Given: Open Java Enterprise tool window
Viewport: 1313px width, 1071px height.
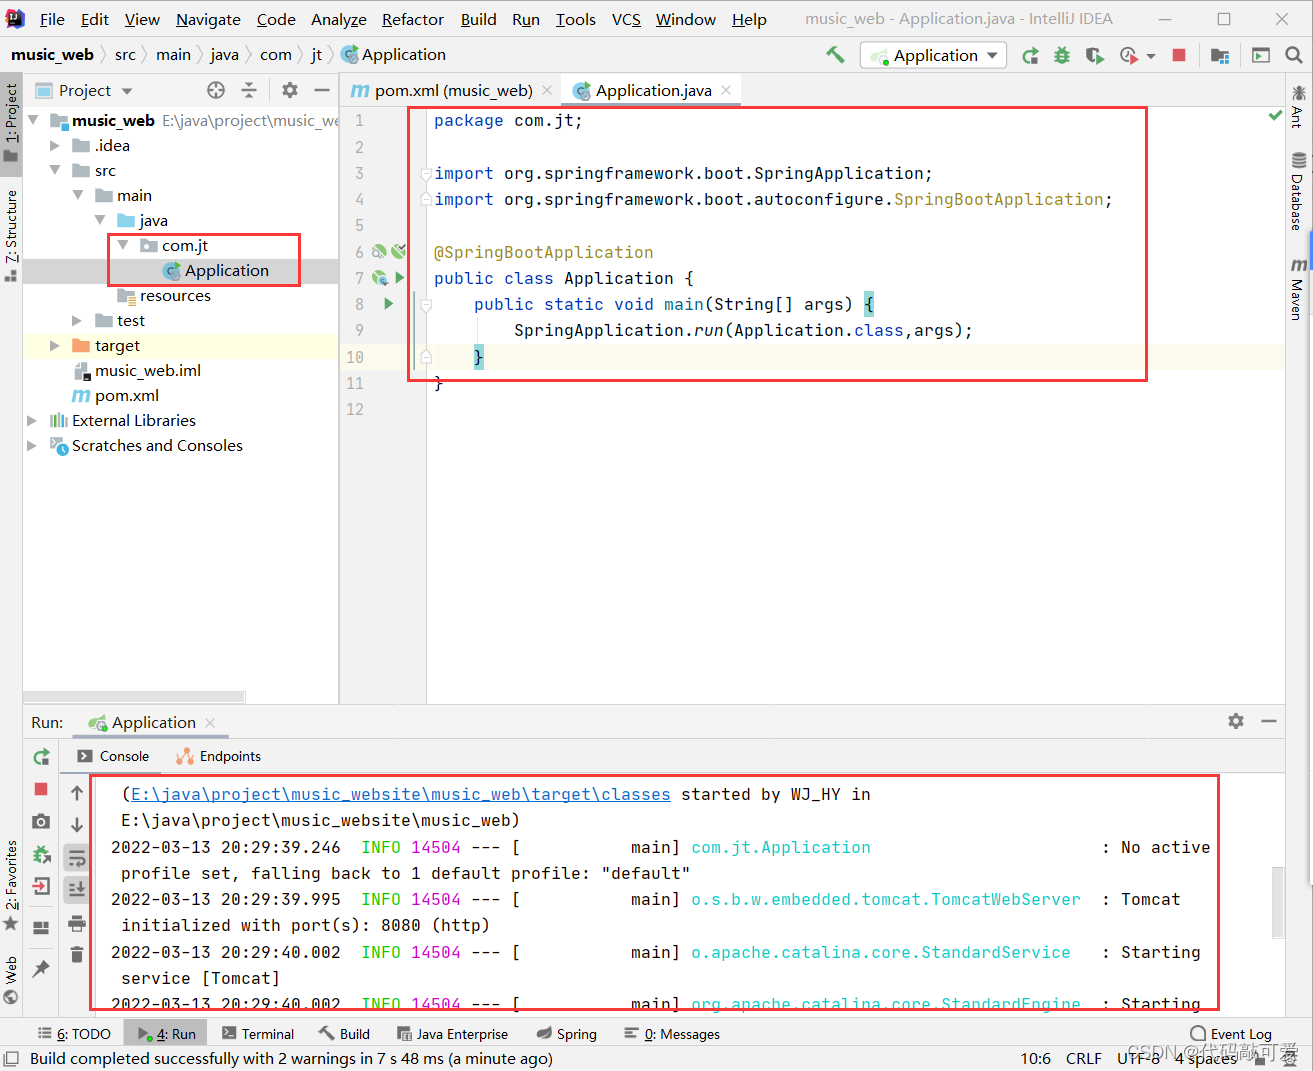Looking at the screenshot, I should pyautogui.click(x=452, y=1034).
